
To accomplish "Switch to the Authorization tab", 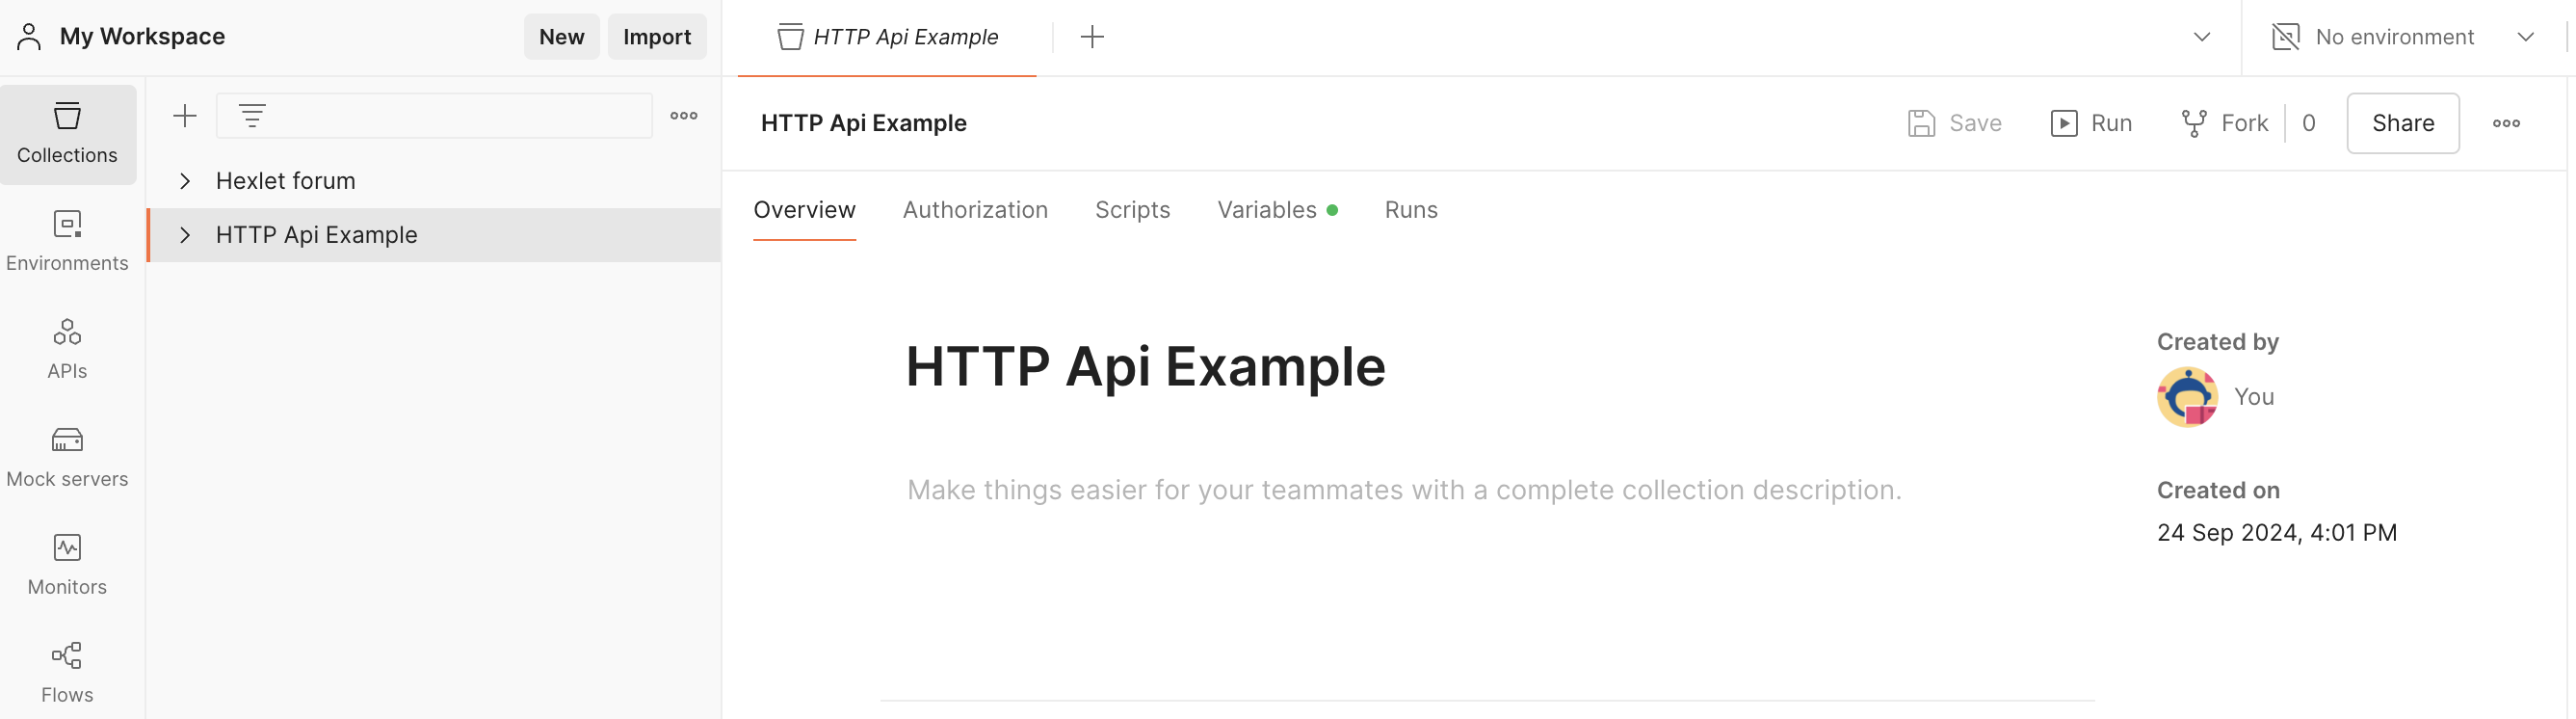I will (974, 210).
